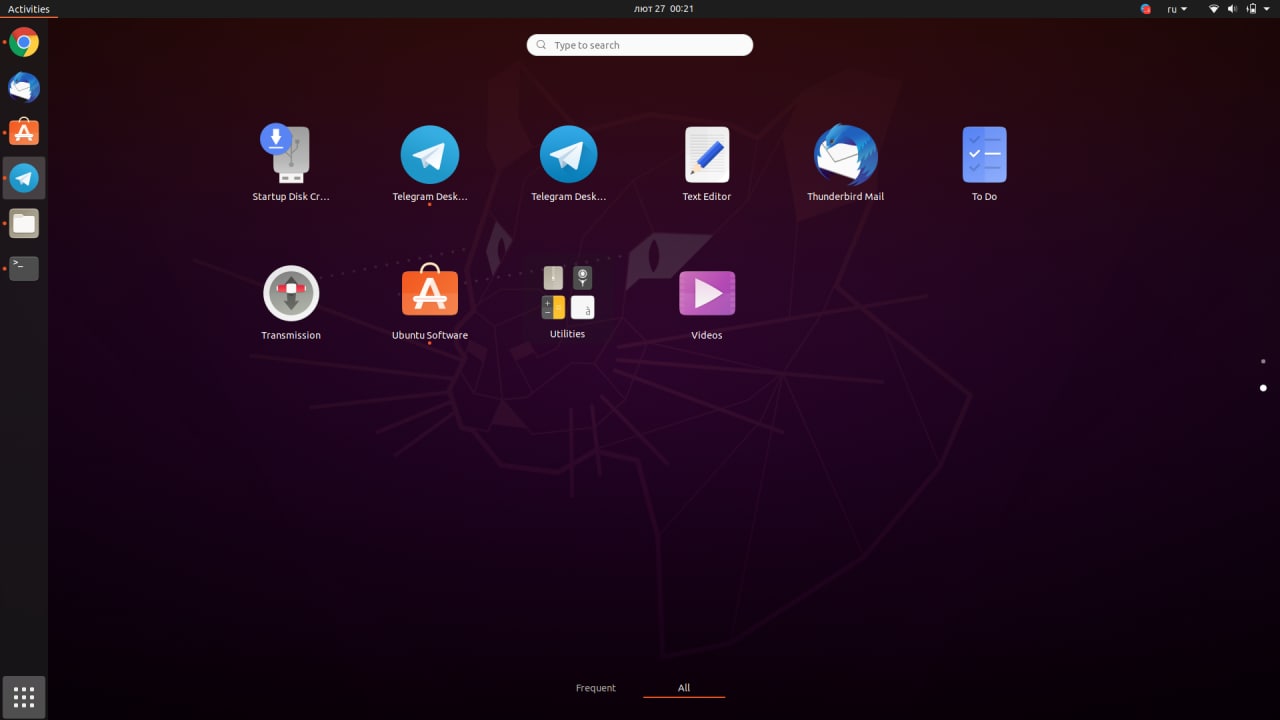Switch to Telegram in the dock

(24, 178)
